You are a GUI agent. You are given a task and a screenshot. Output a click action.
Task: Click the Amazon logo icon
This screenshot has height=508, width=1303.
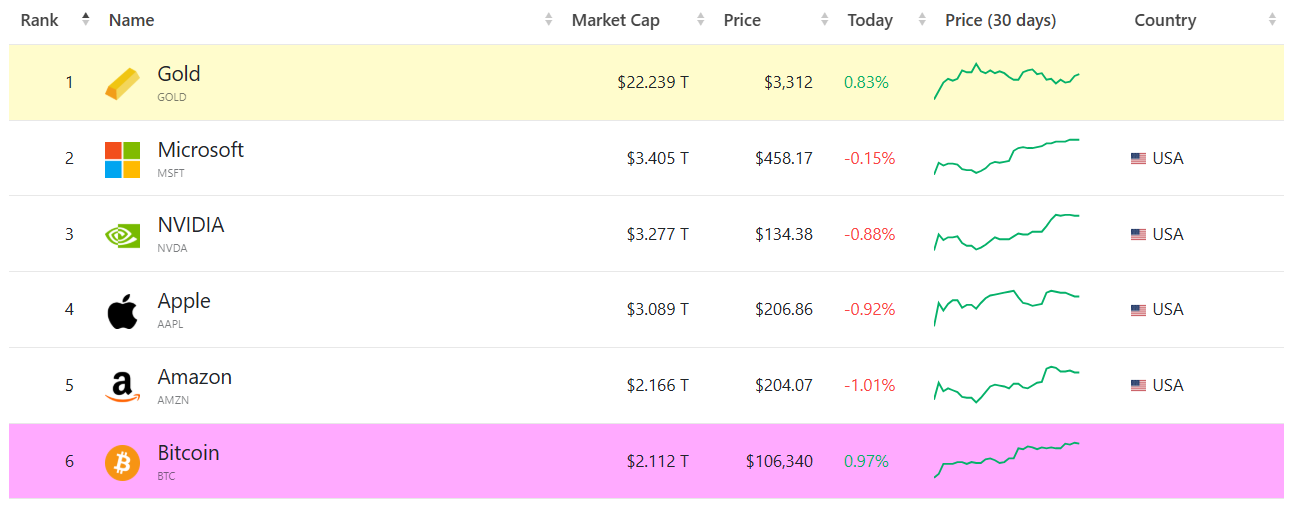(x=122, y=387)
